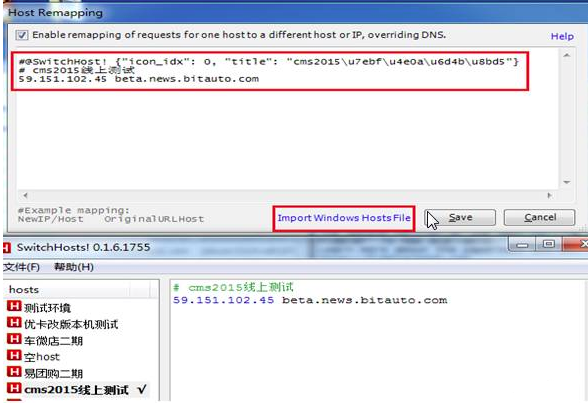Screen dimensions: 588x407
Task: Click the SwitchHosts! title bar app icon
Action: [7, 248]
